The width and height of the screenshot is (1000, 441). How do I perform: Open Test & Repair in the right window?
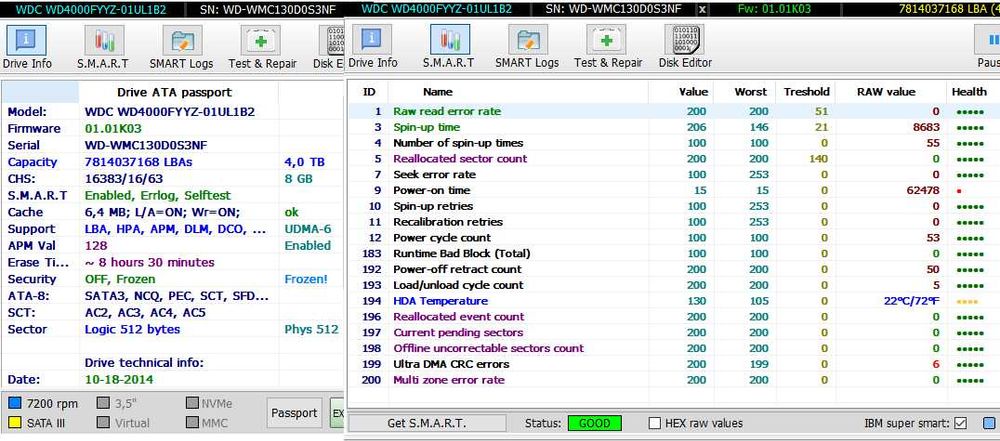click(x=608, y=46)
